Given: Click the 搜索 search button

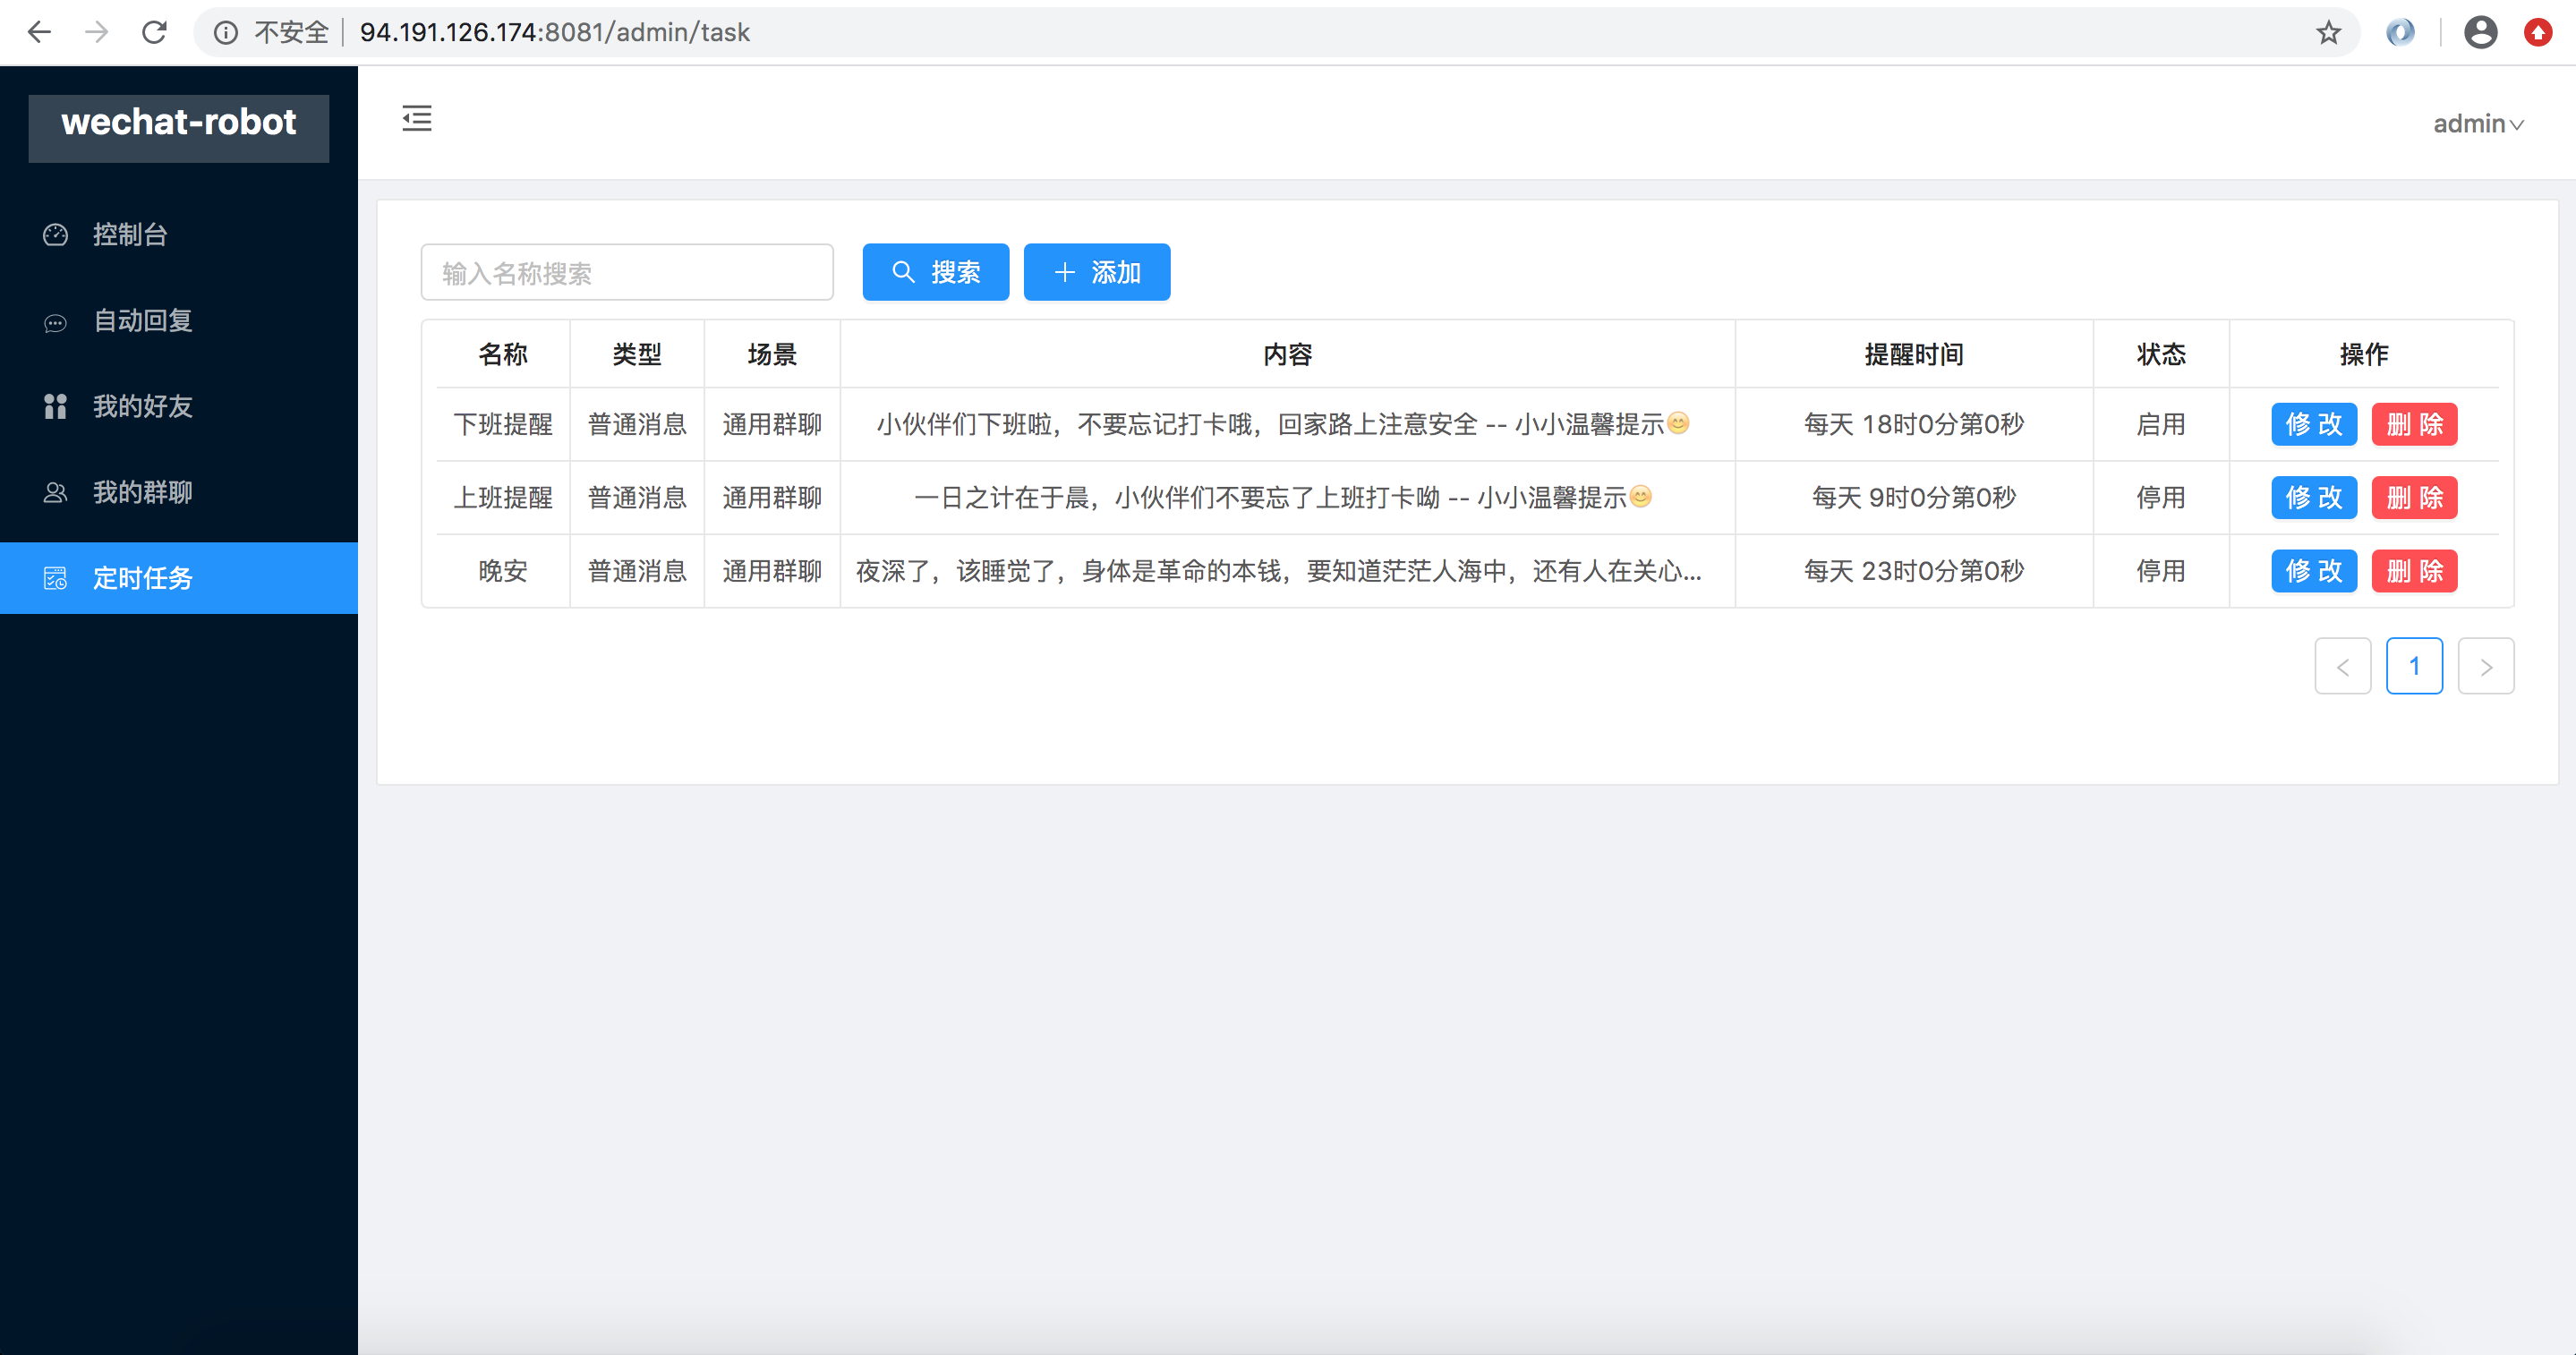Looking at the screenshot, I should (935, 272).
